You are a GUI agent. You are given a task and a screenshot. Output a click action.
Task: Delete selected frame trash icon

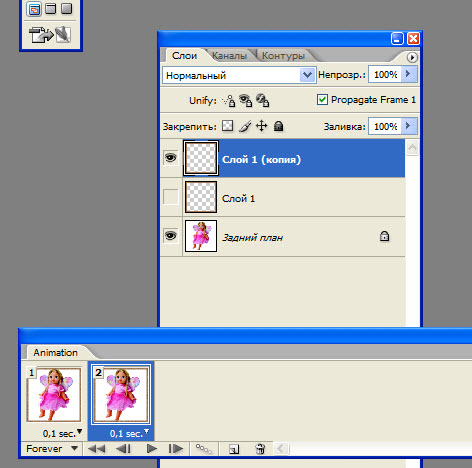(260, 449)
